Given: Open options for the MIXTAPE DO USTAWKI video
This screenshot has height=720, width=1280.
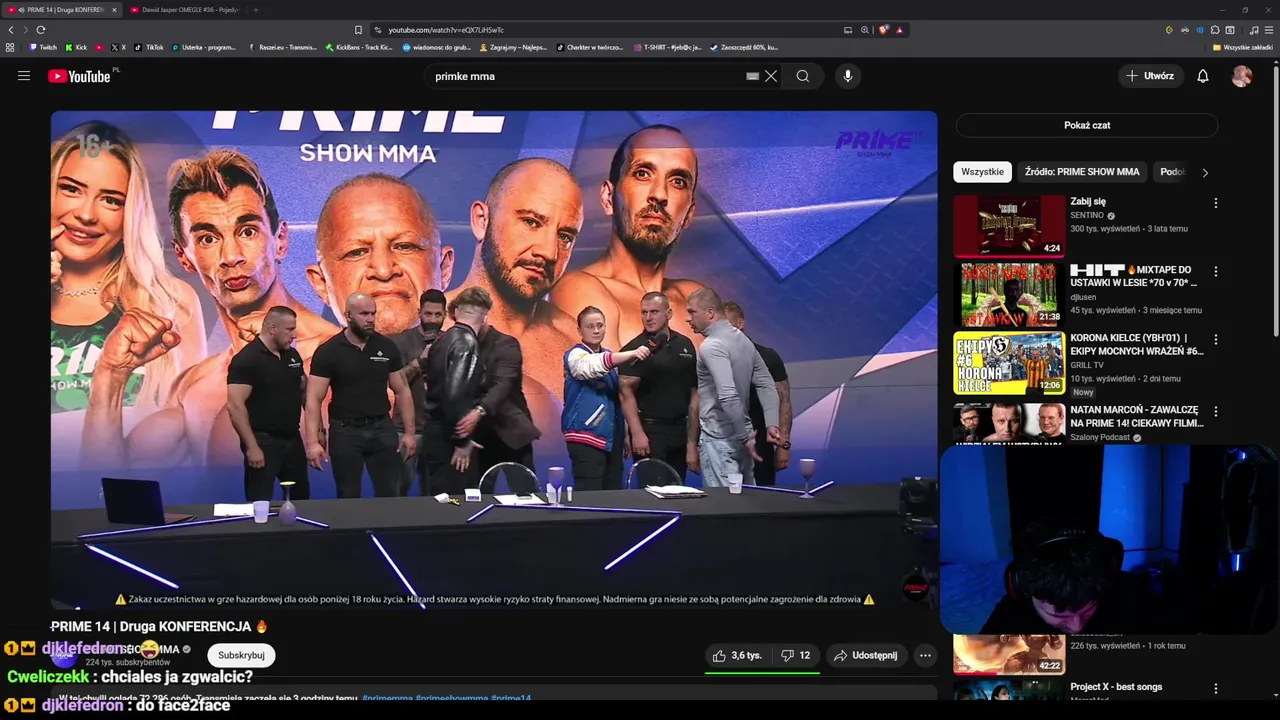Looking at the screenshot, I should [1216, 271].
